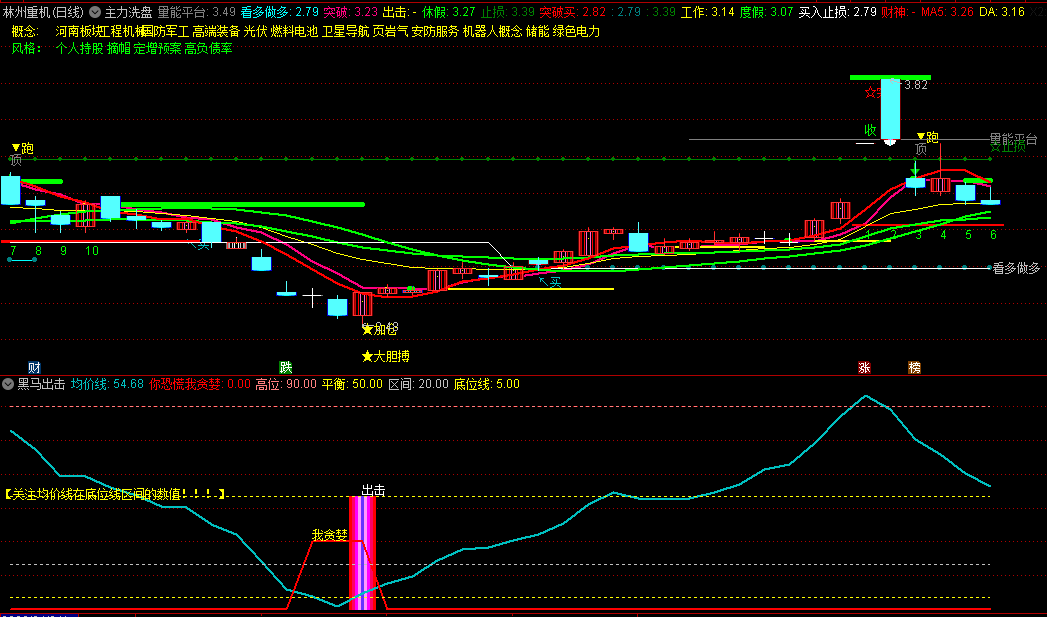
Task: Click the orange 榜 event marker
Action: (914, 367)
